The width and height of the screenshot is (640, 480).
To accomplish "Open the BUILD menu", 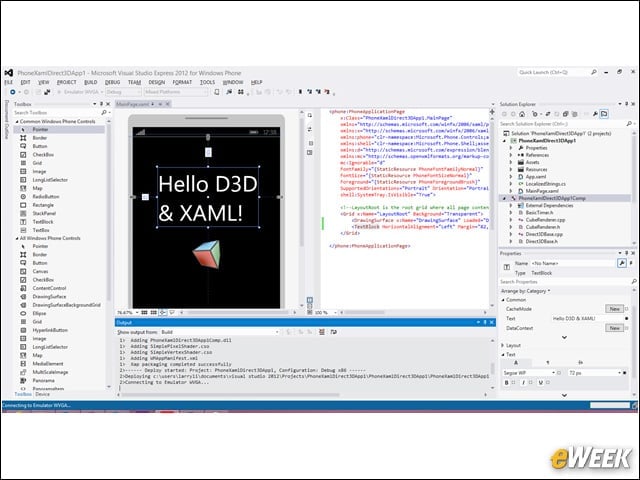I will click(x=91, y=82).
